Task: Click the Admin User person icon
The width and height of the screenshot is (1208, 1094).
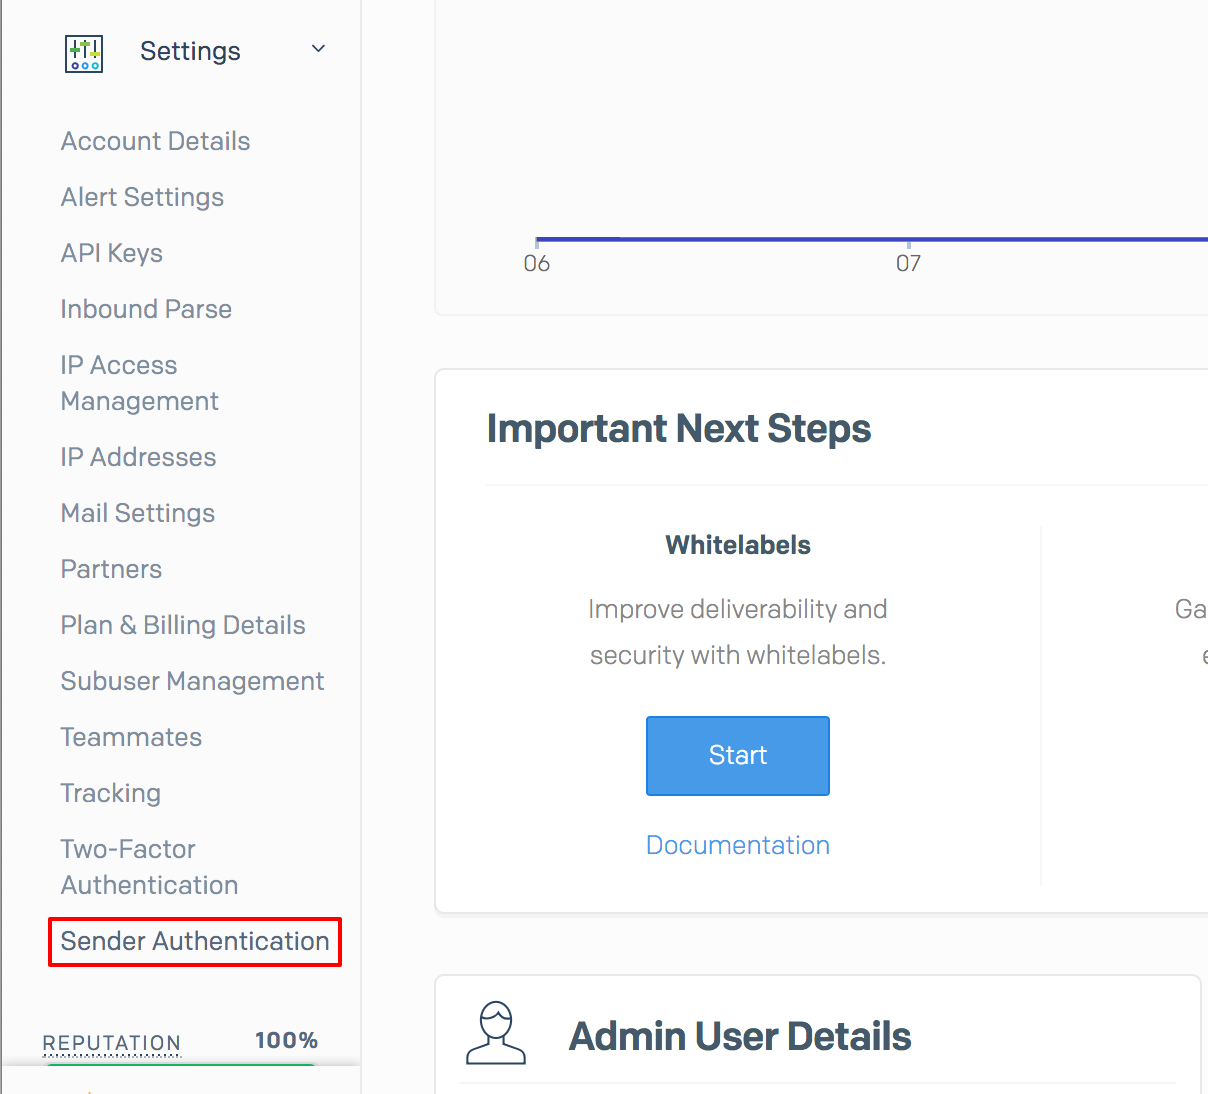Action: click(496, 1033)
